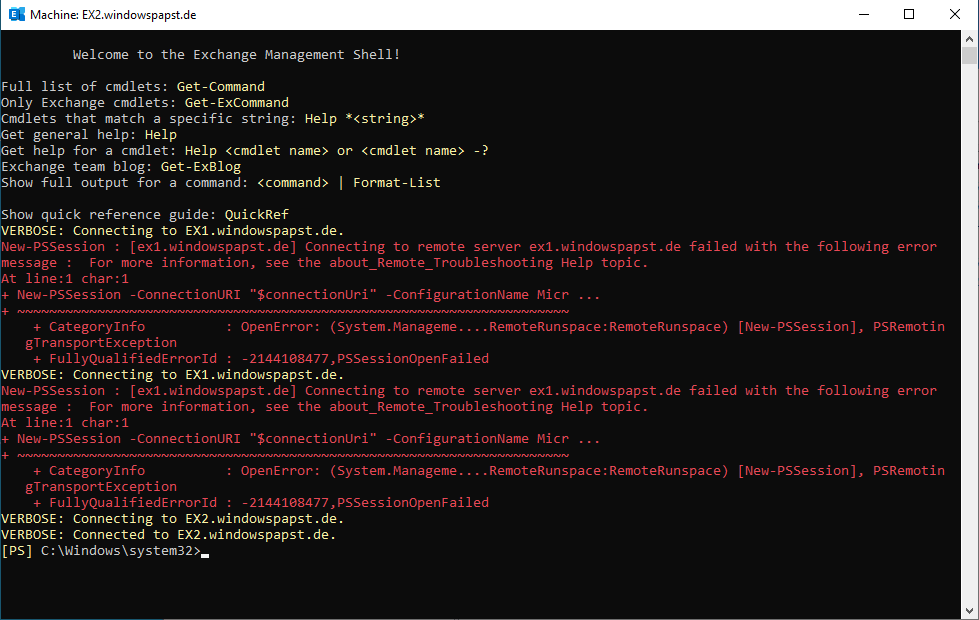The width and height of the screenshot is (979, 620).
Task: Click the vertical scrollbar thumb
Action: pos(969,56)
